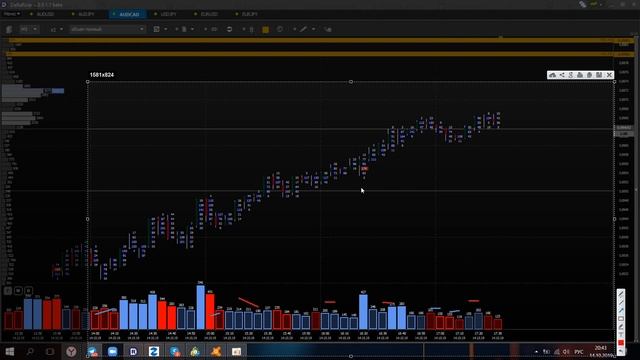Open the volume type combo box
This screenshot has height=360, width=640.
(x=107, y=29)
